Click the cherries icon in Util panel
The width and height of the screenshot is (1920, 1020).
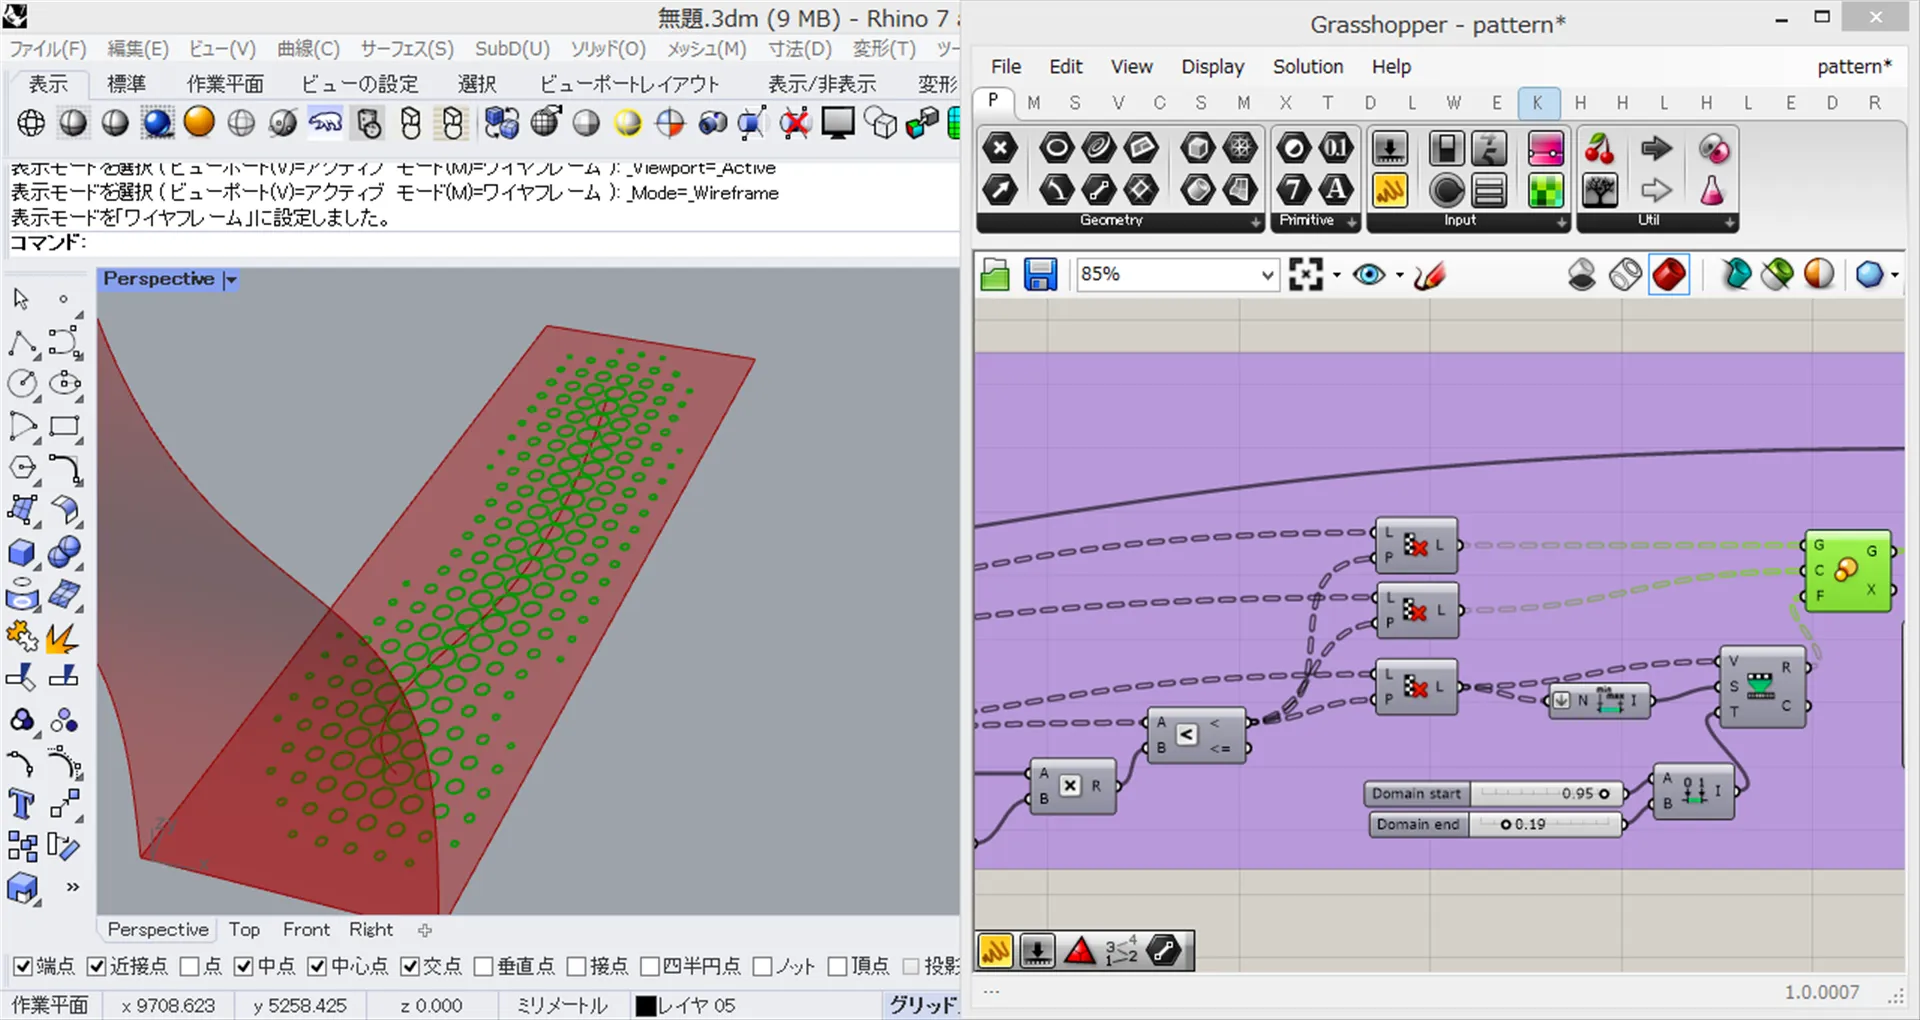pos(1600,149)
